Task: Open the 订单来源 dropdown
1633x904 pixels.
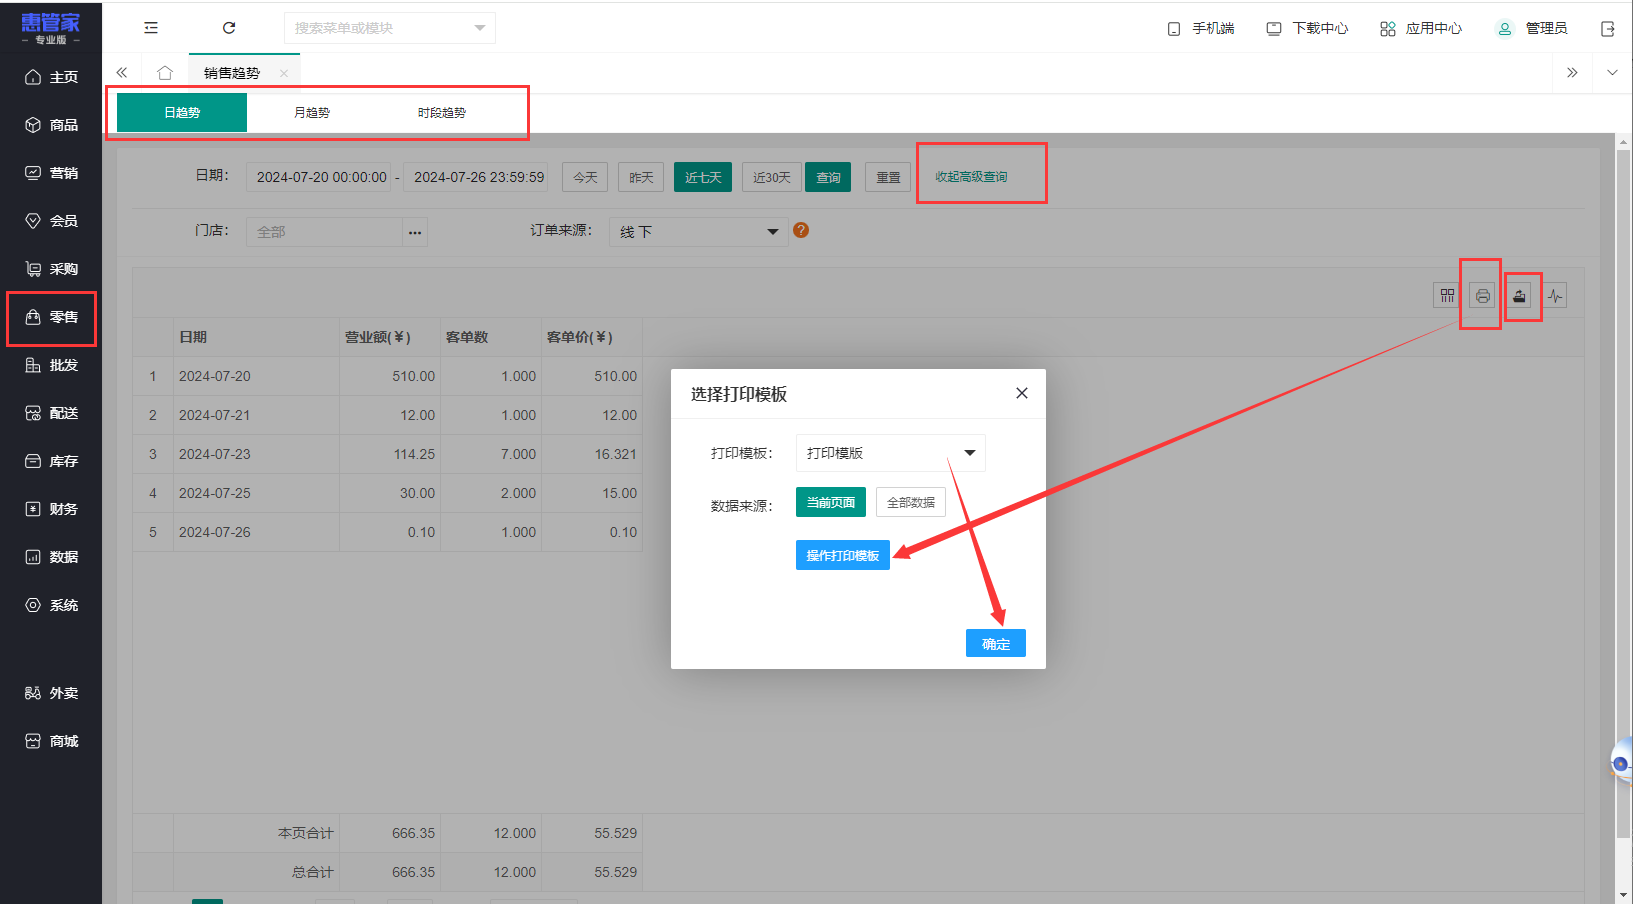Action: point(698,232)
